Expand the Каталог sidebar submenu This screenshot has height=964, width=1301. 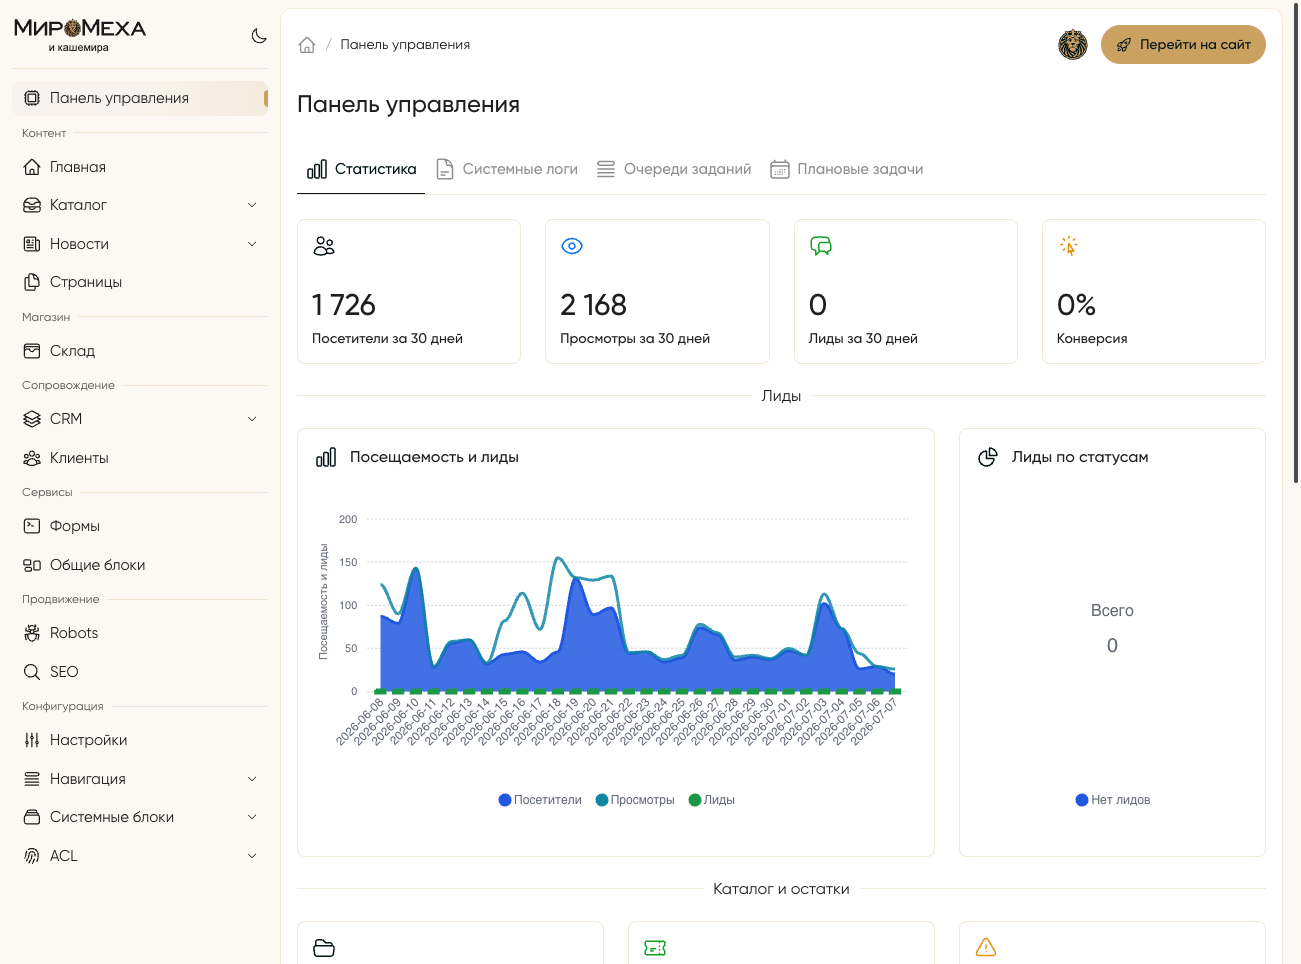tap(252, 205)
